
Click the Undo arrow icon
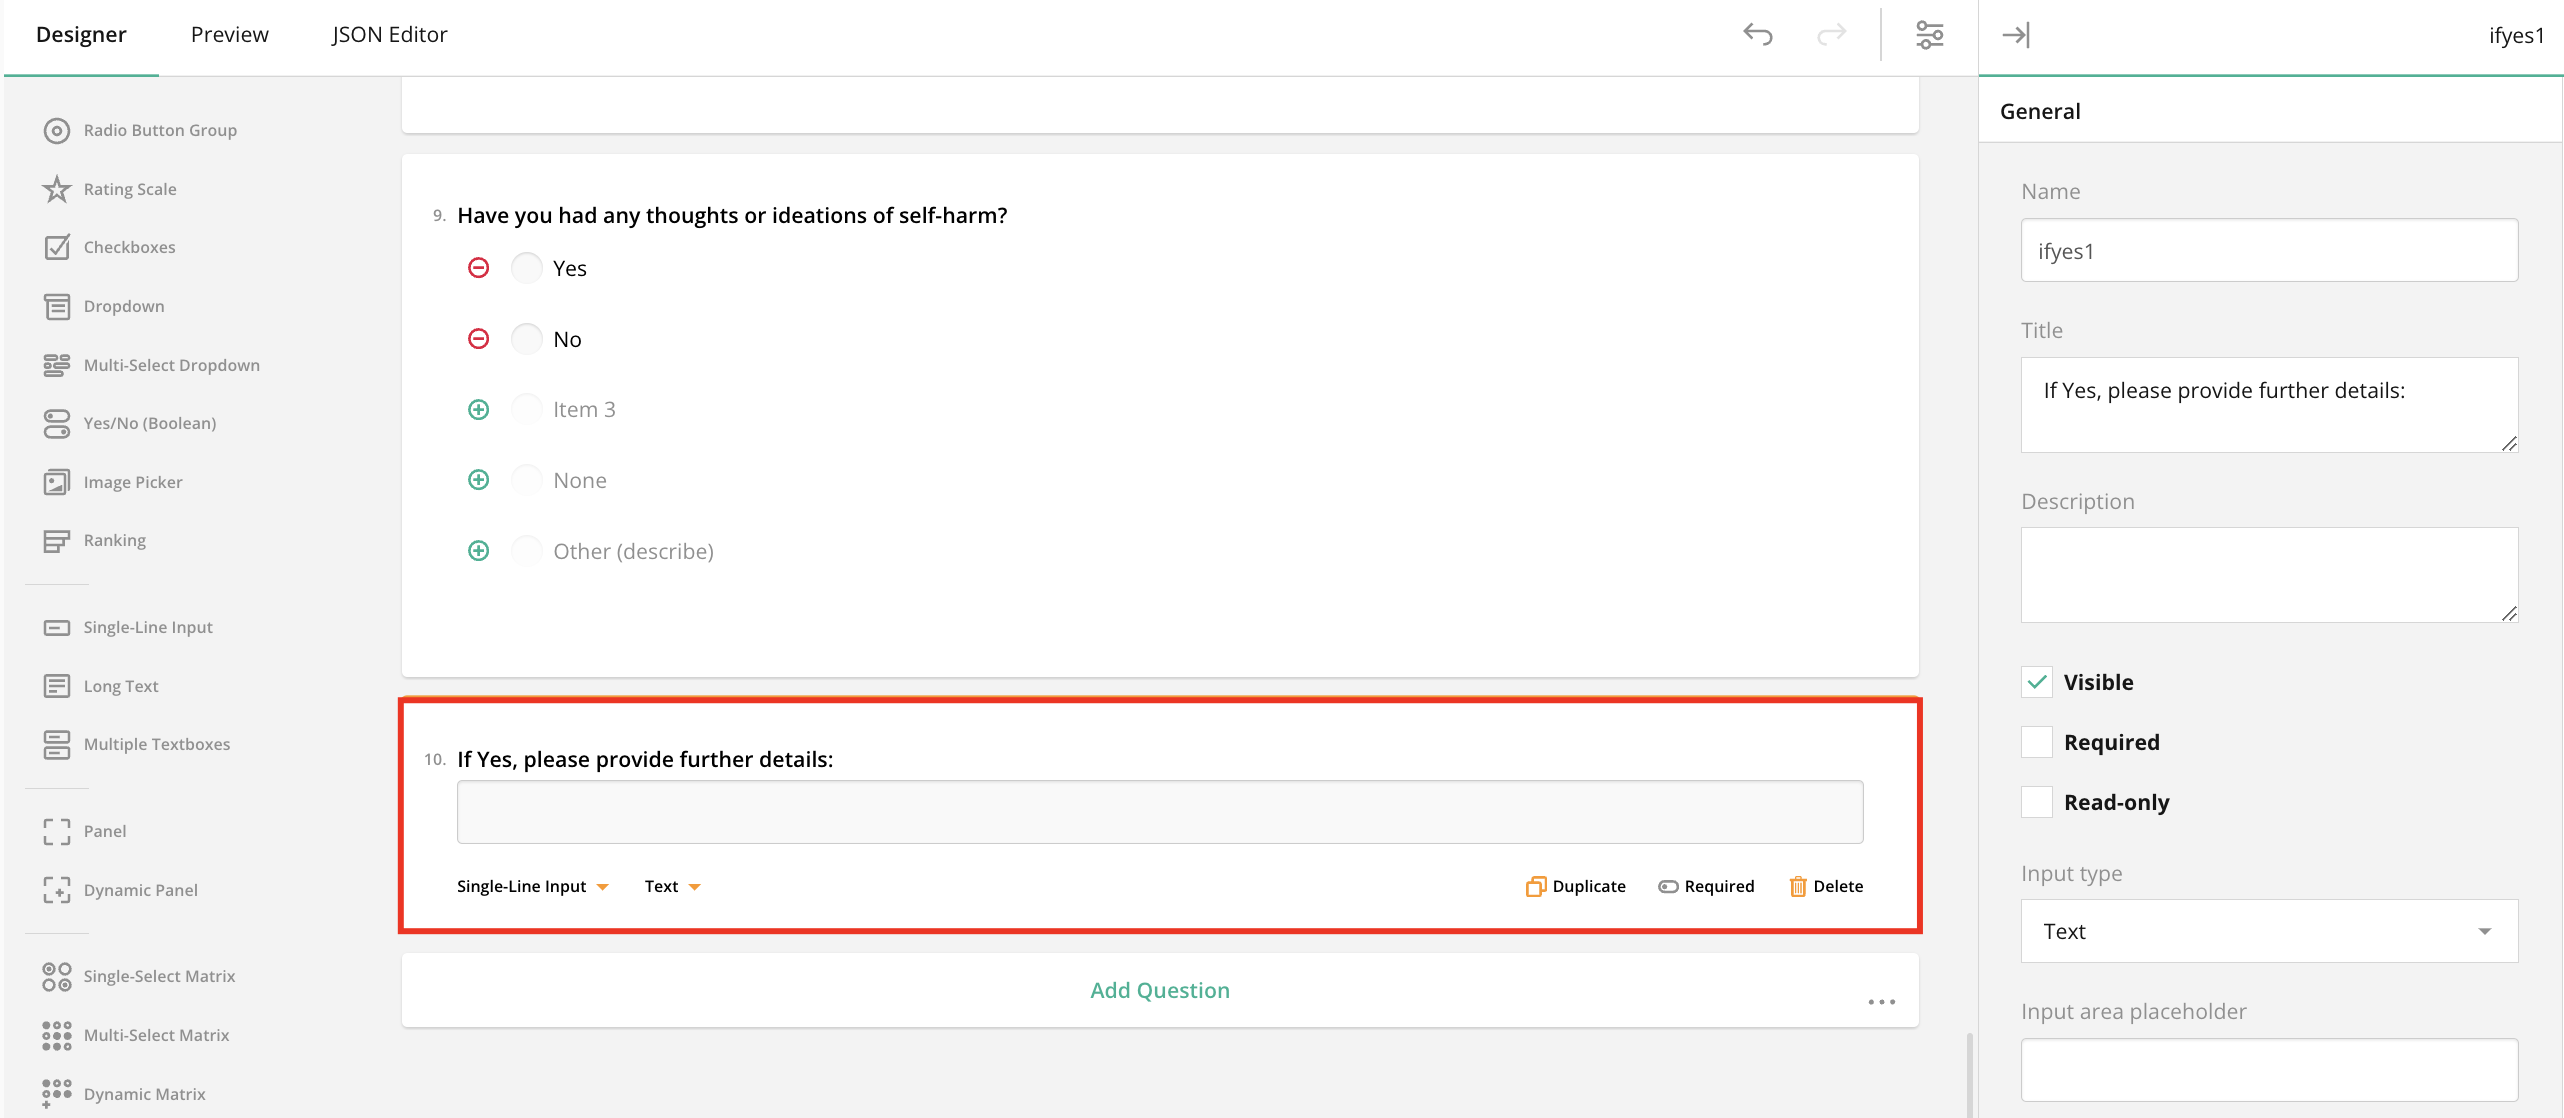(x=1757, y=33)
